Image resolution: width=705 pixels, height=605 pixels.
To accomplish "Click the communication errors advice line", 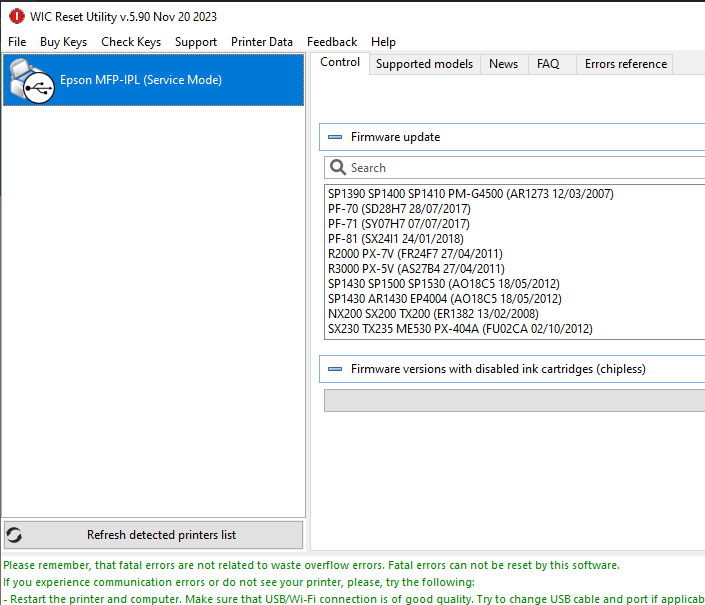I will tap(239, 582).
